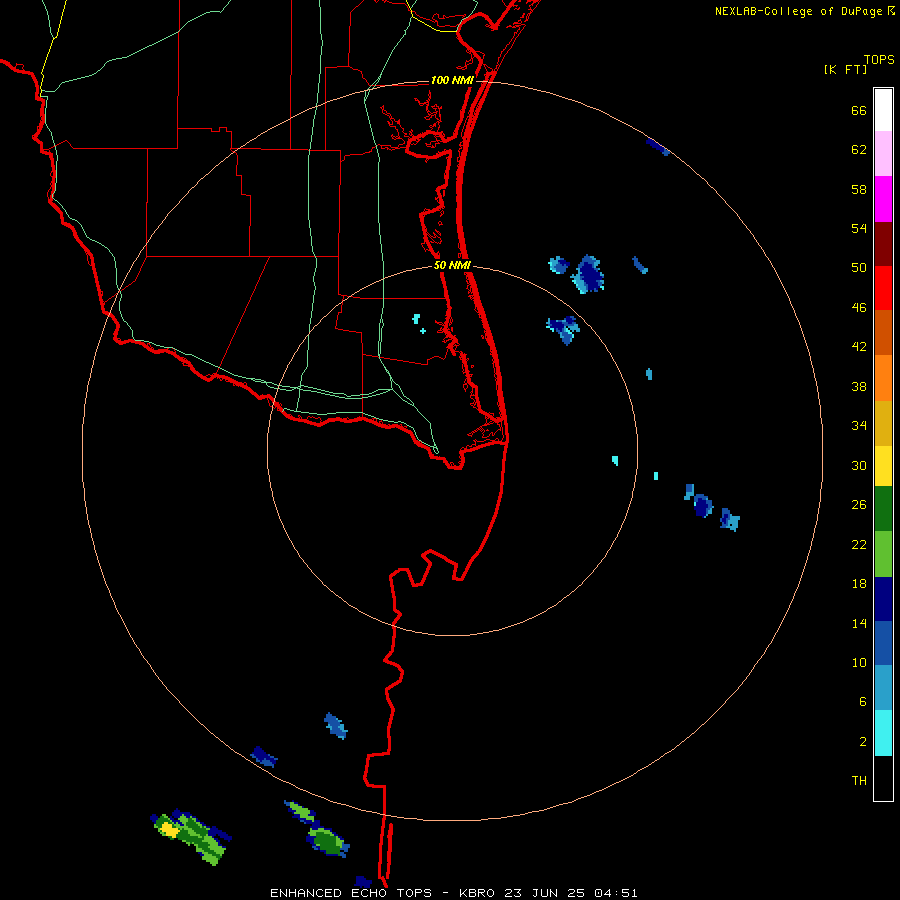The width and height of the screenshot is (900, 900).
Task: Click the navy blue legend swatch
Action: pyautogui.click(x=883, y=599)
